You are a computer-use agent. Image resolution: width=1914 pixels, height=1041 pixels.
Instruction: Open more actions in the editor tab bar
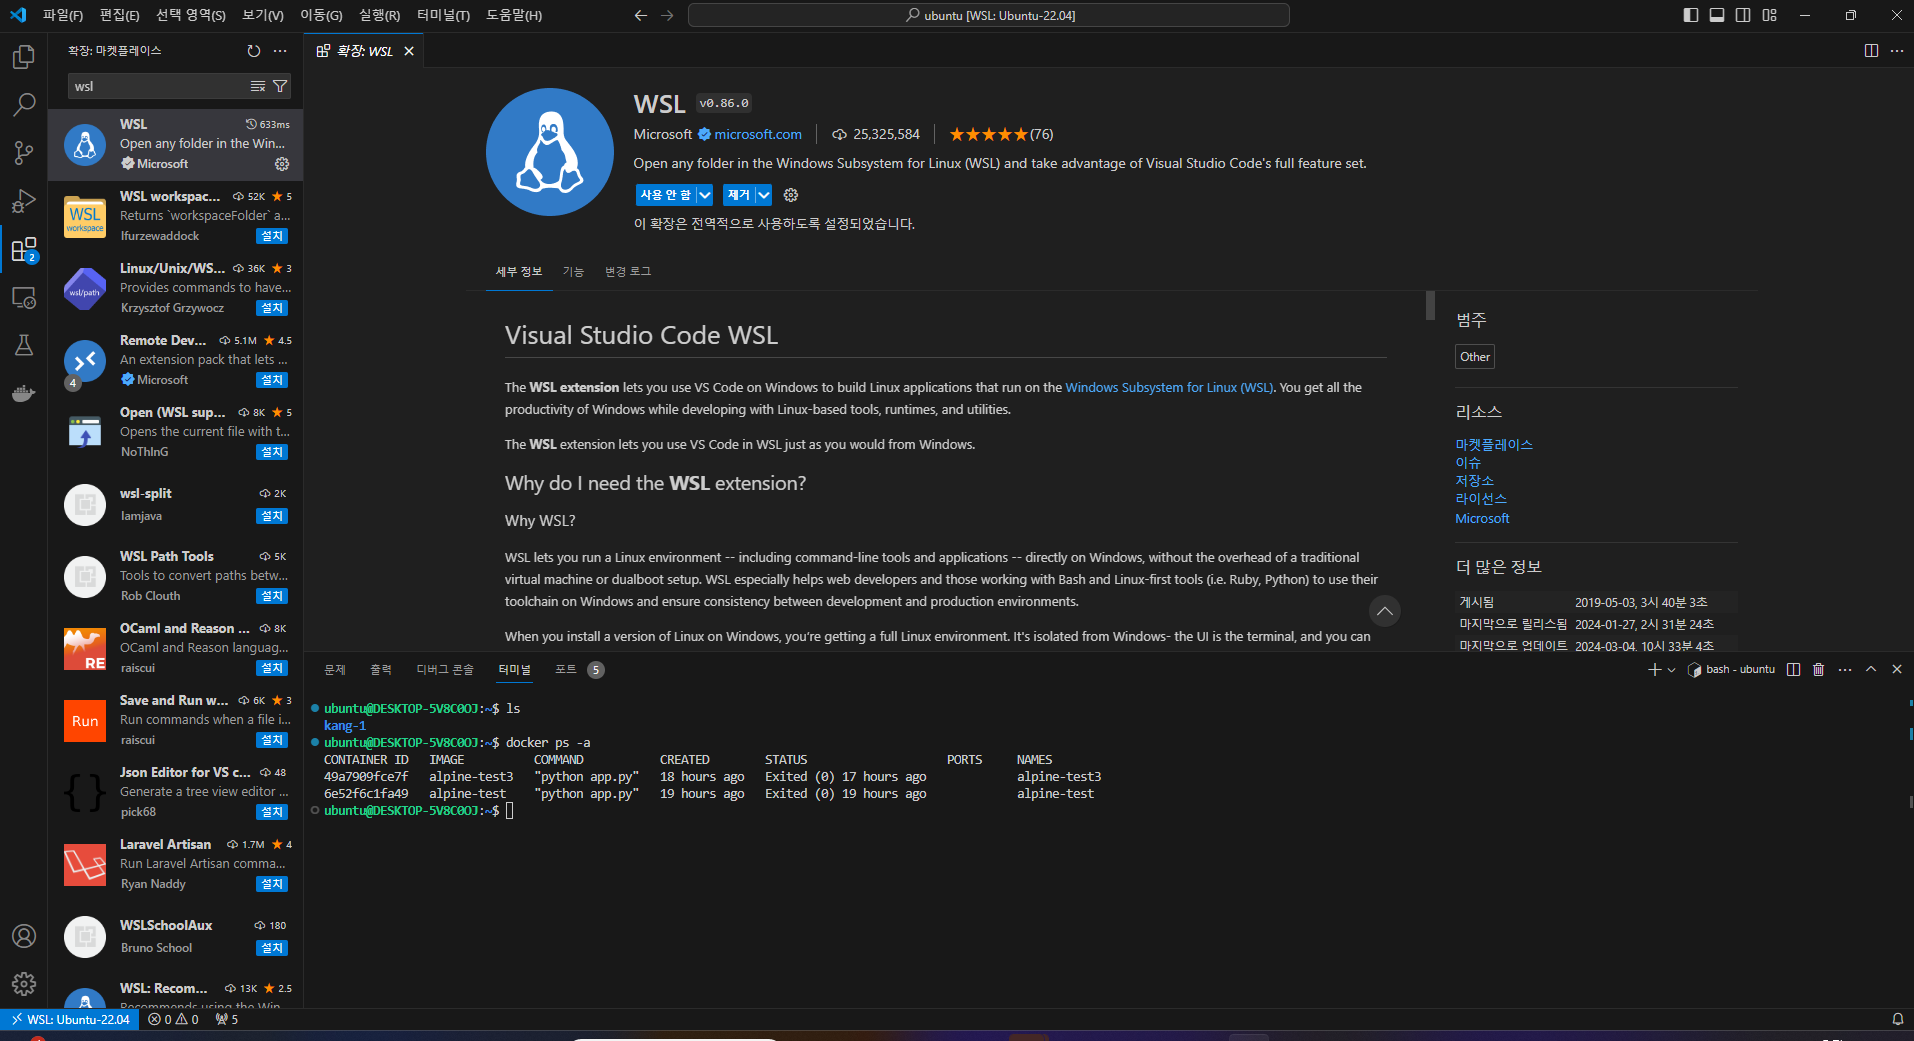click(x=1897, y=51)
